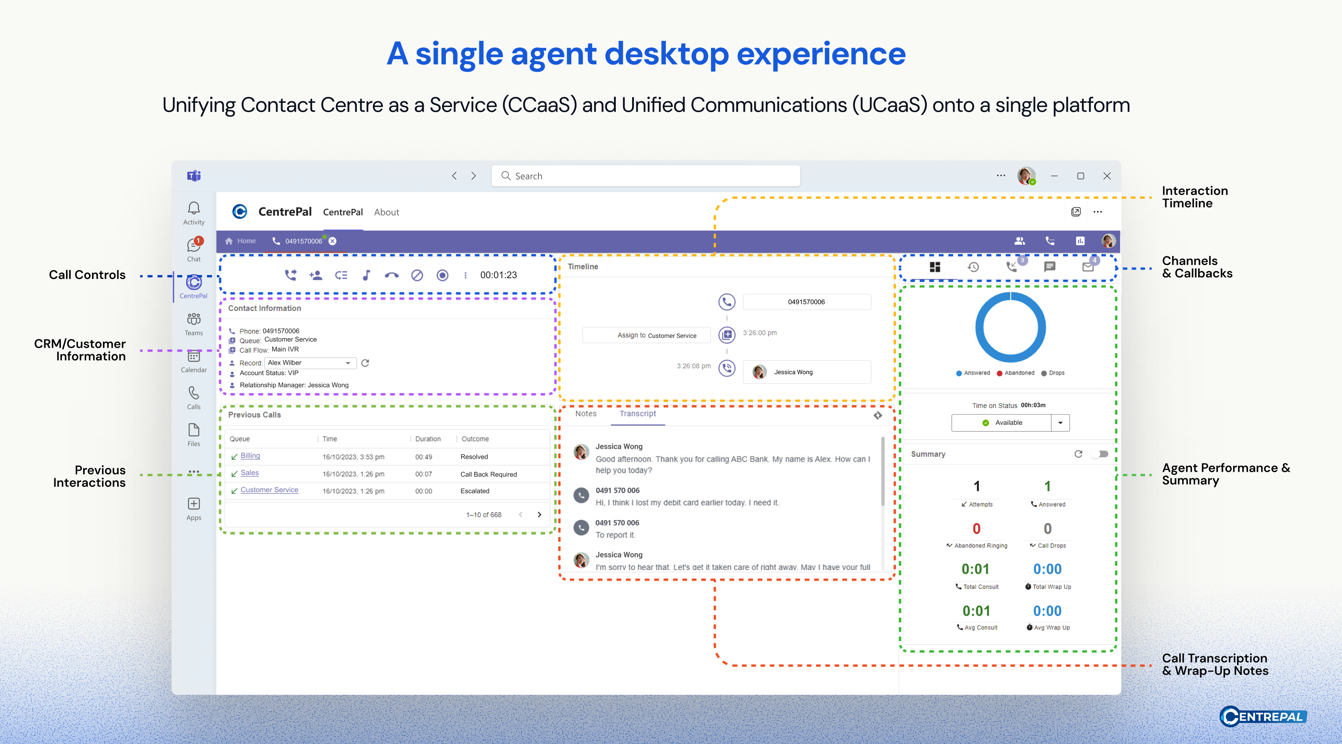
Task: Close the 0491570006 call tab
Action: [x=333, y=241]
